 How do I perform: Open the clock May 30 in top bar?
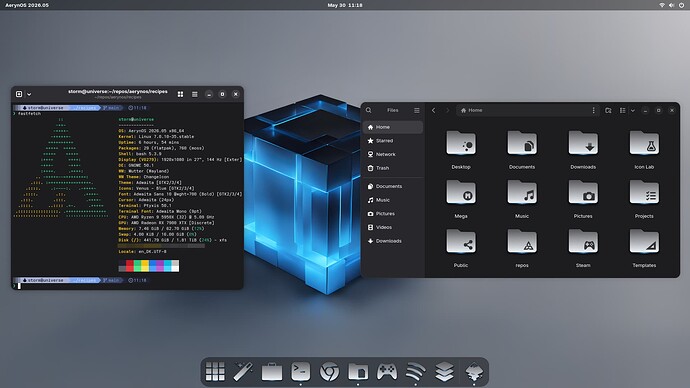point(345,5)
